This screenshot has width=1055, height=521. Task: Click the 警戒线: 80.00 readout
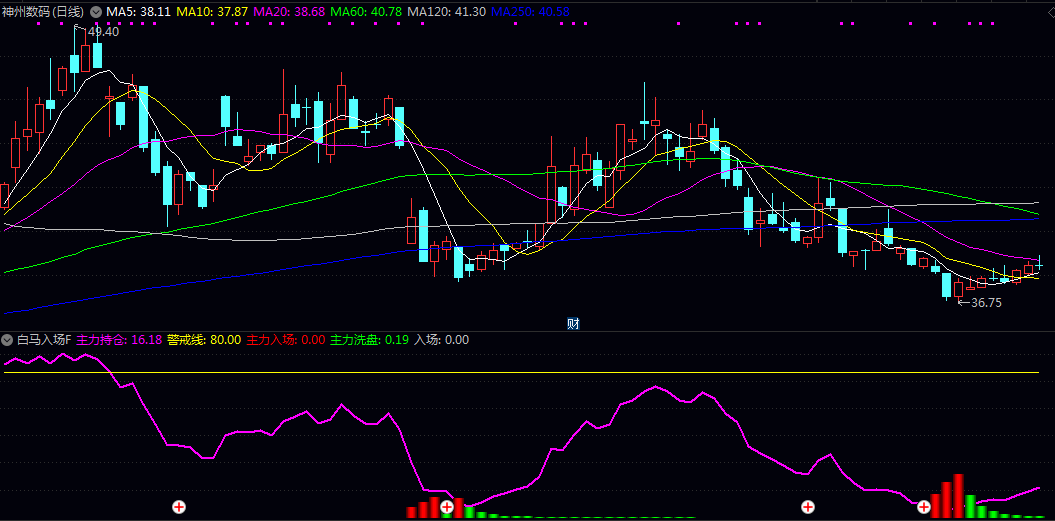point(204,340)
